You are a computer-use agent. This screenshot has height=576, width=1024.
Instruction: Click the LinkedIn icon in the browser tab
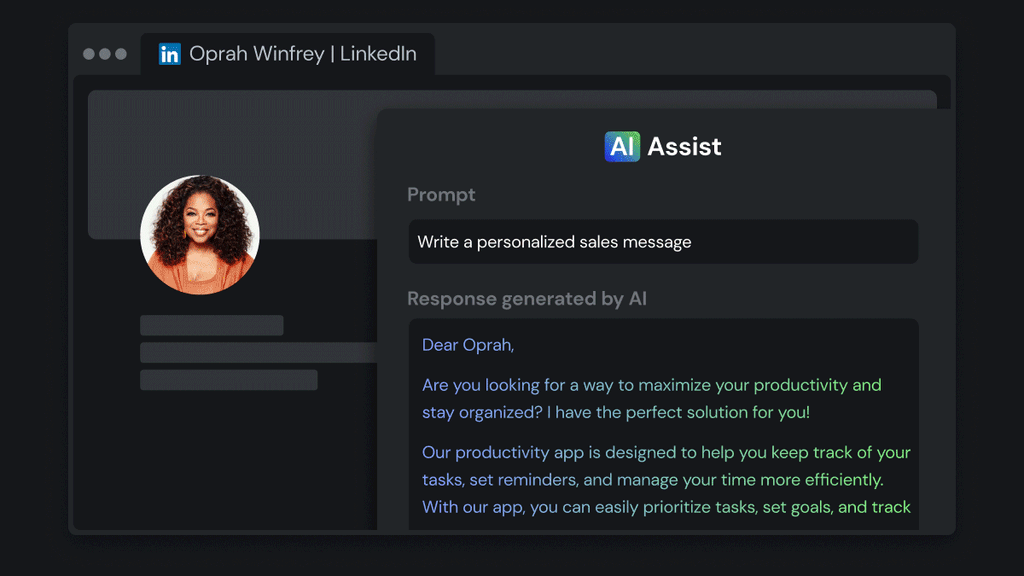coord(170,55)
